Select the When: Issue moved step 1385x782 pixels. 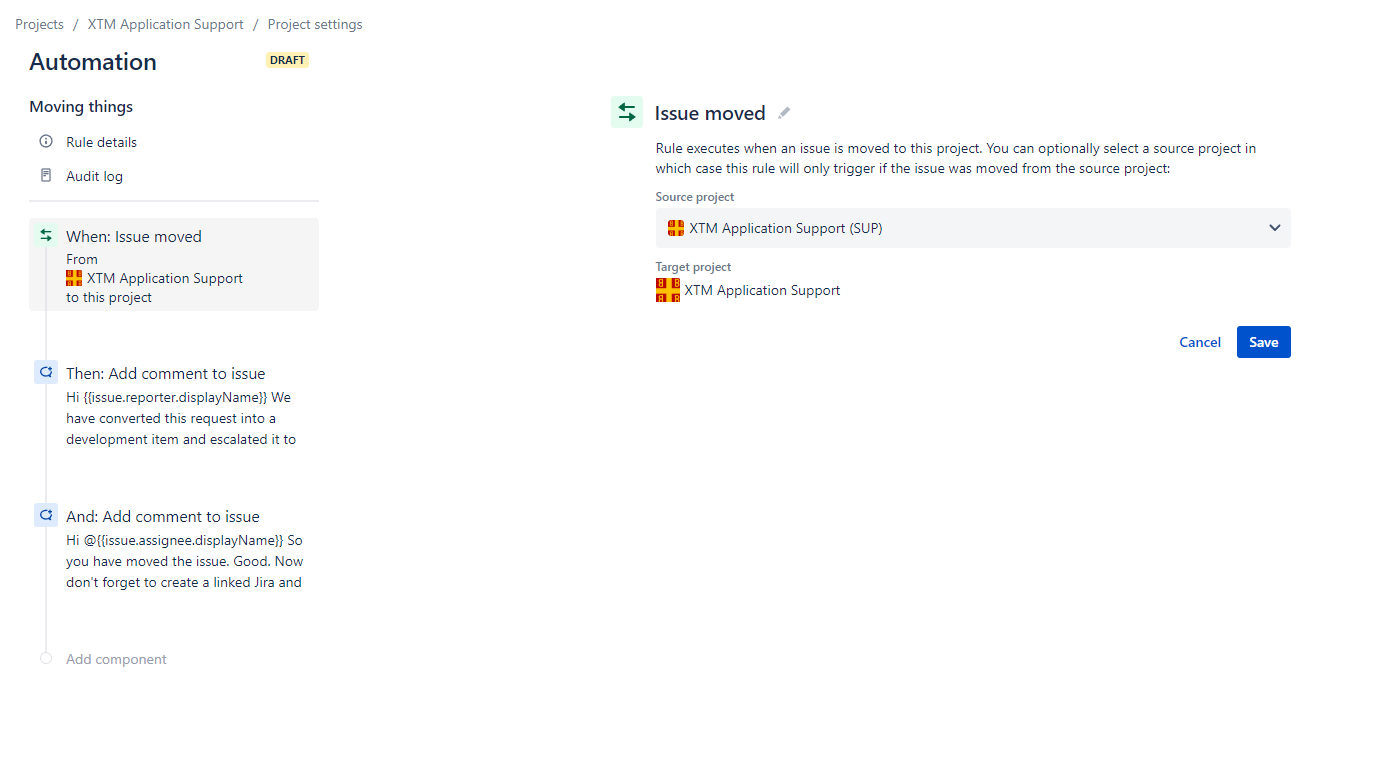[174, 264]
